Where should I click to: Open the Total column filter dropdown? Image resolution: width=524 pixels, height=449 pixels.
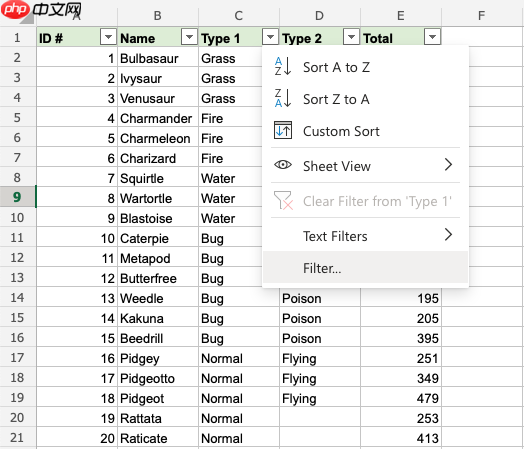tap(432, 37)
